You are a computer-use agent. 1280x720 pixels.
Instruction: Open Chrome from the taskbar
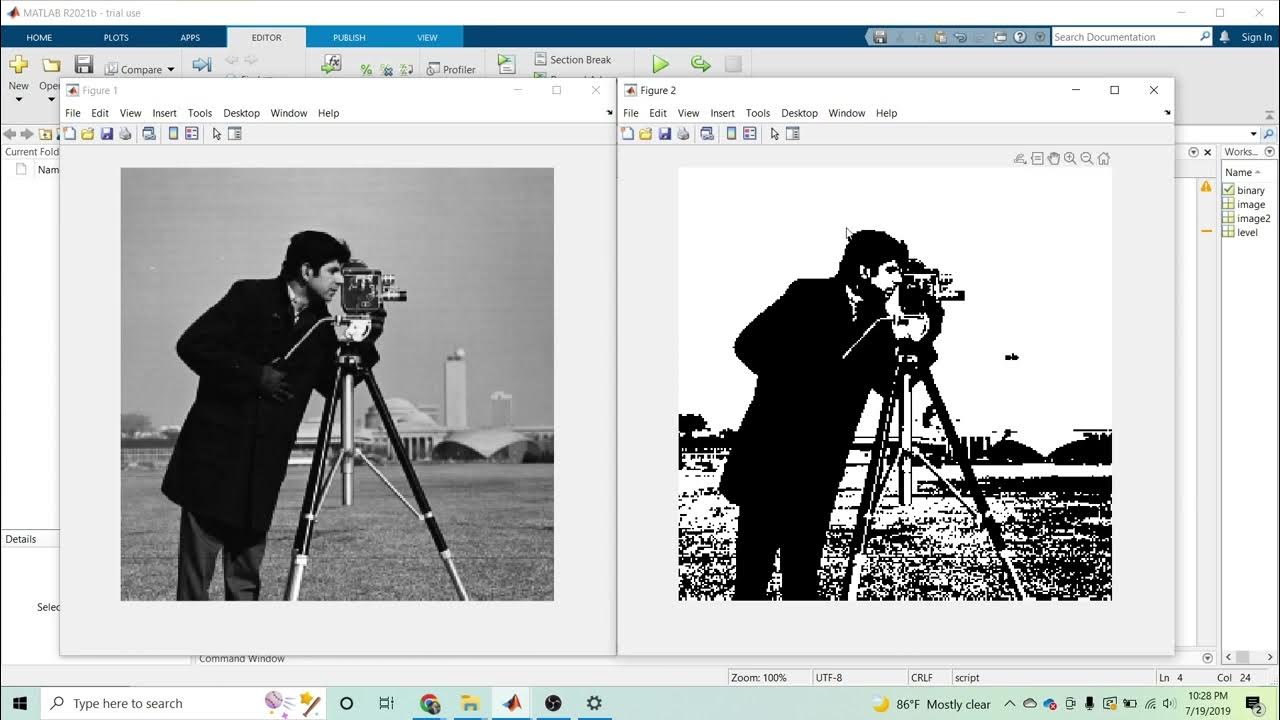pyautogui.click(x=430, y=703)
